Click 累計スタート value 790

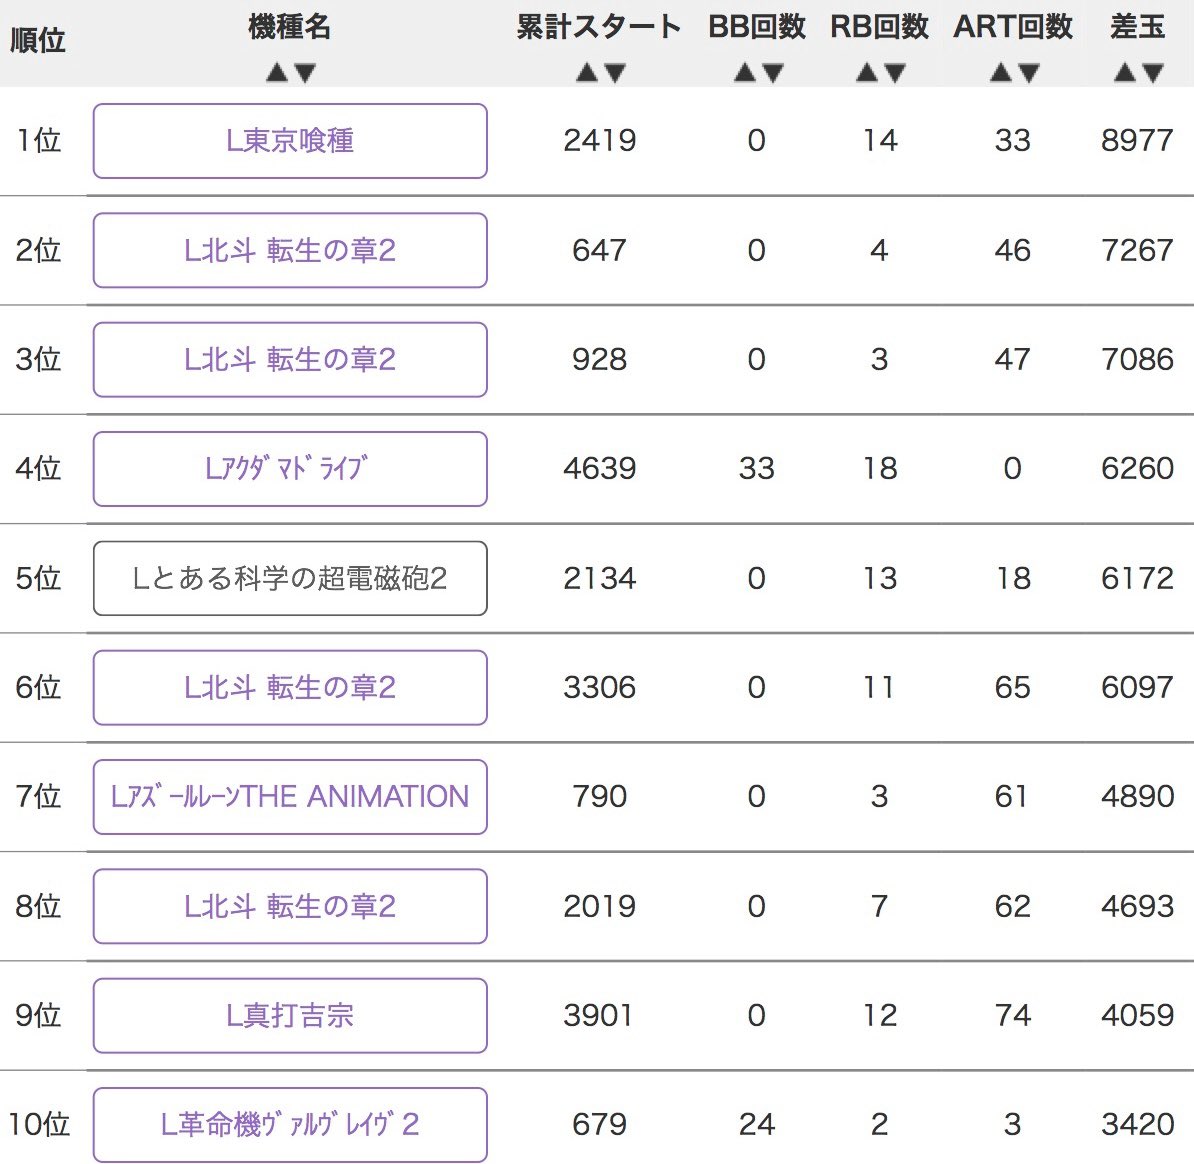pyautogui.click(x=600, y=797)
